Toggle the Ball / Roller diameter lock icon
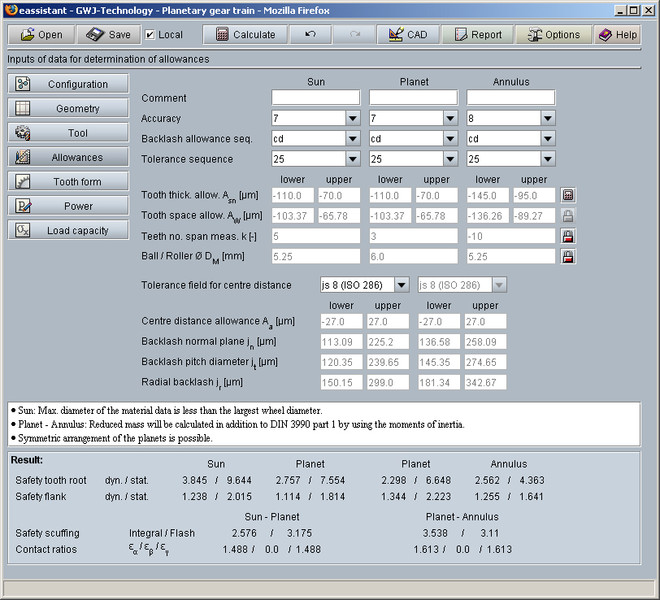The width and height of the screenshot is (660, 600). click(x=569, y=256)
